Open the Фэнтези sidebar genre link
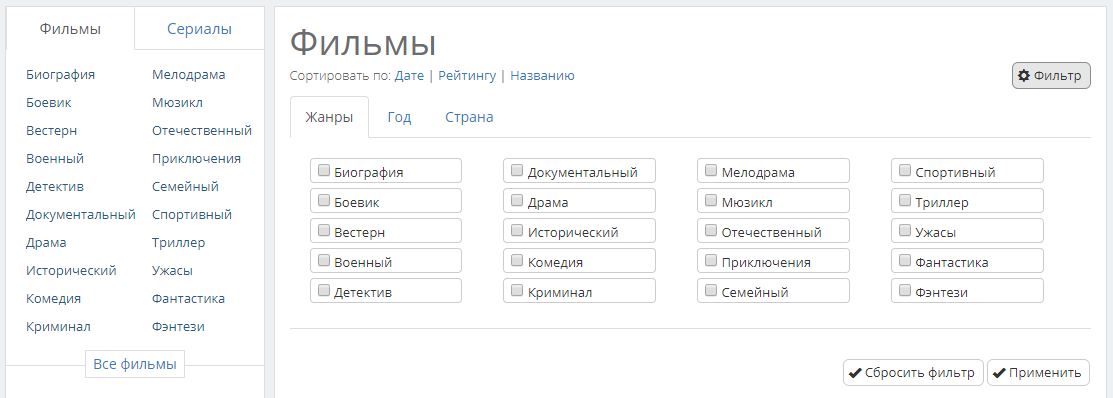This screenshot has width=1113, height=398. (x=178, y=327)
